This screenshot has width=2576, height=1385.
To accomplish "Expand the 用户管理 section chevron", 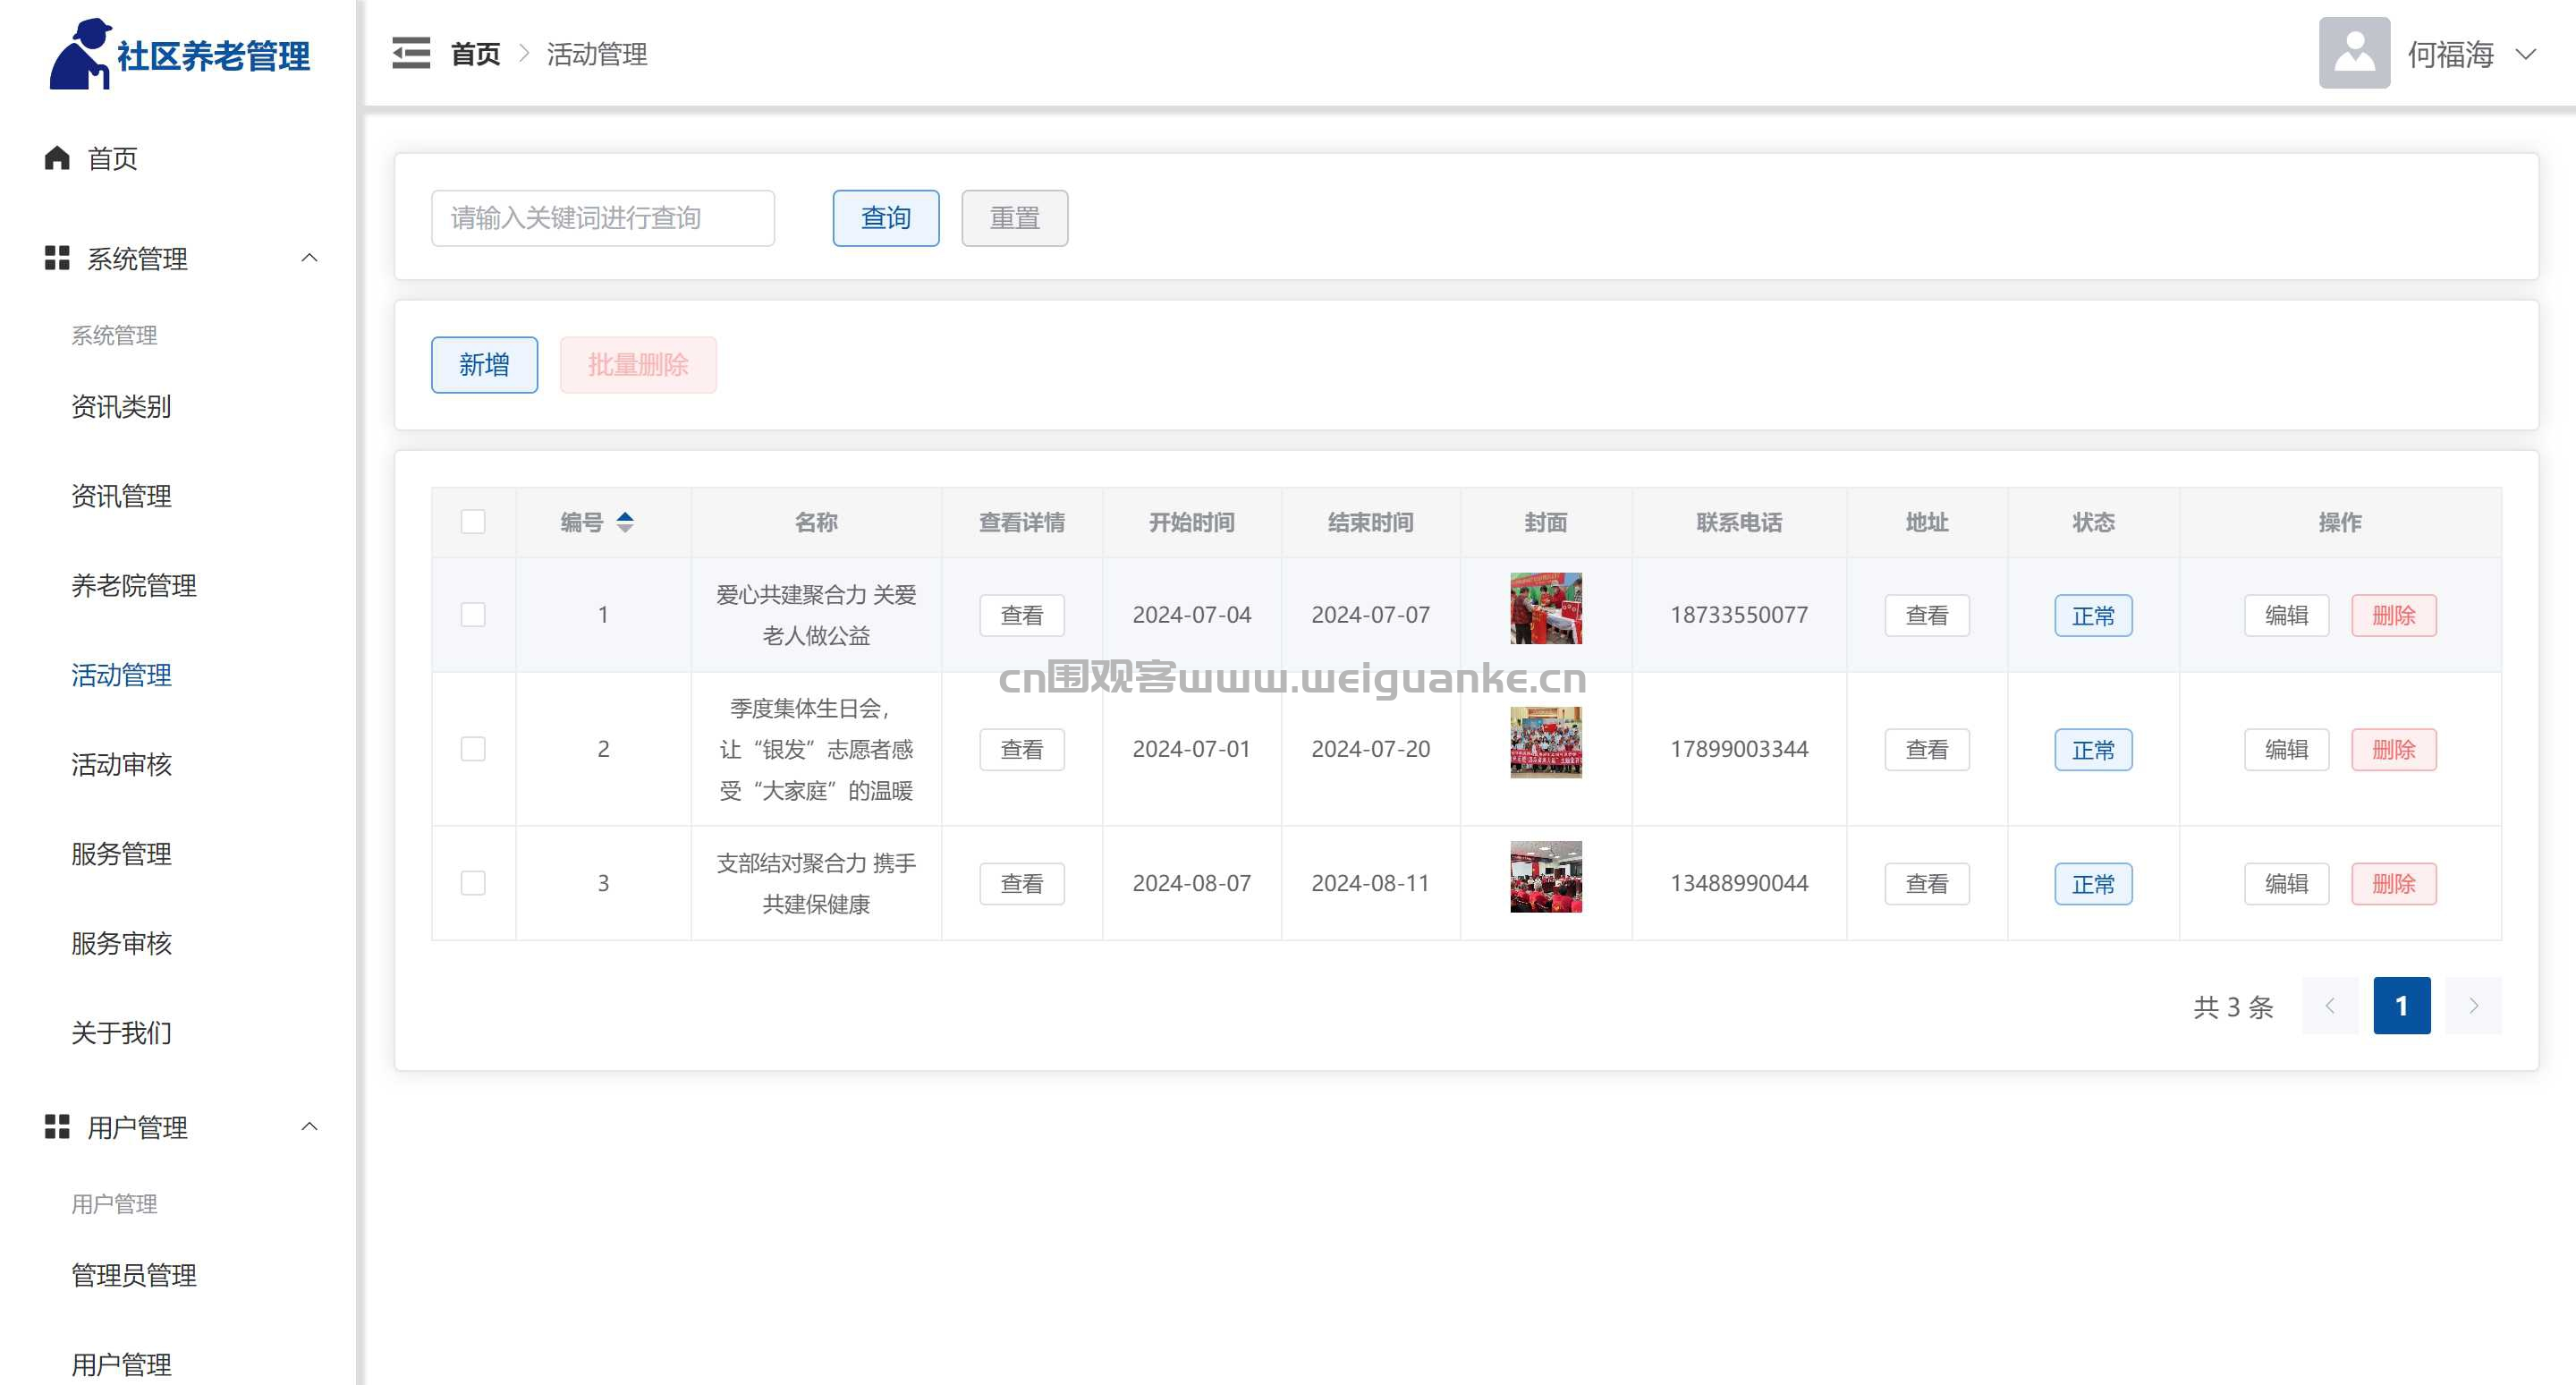I will pos(309,1126).
